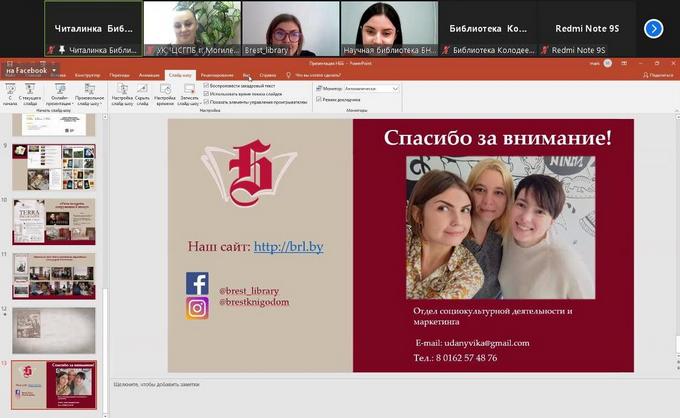Open the Вид tab
This screenshot has width=680, height=418.
tap(246, 75)
